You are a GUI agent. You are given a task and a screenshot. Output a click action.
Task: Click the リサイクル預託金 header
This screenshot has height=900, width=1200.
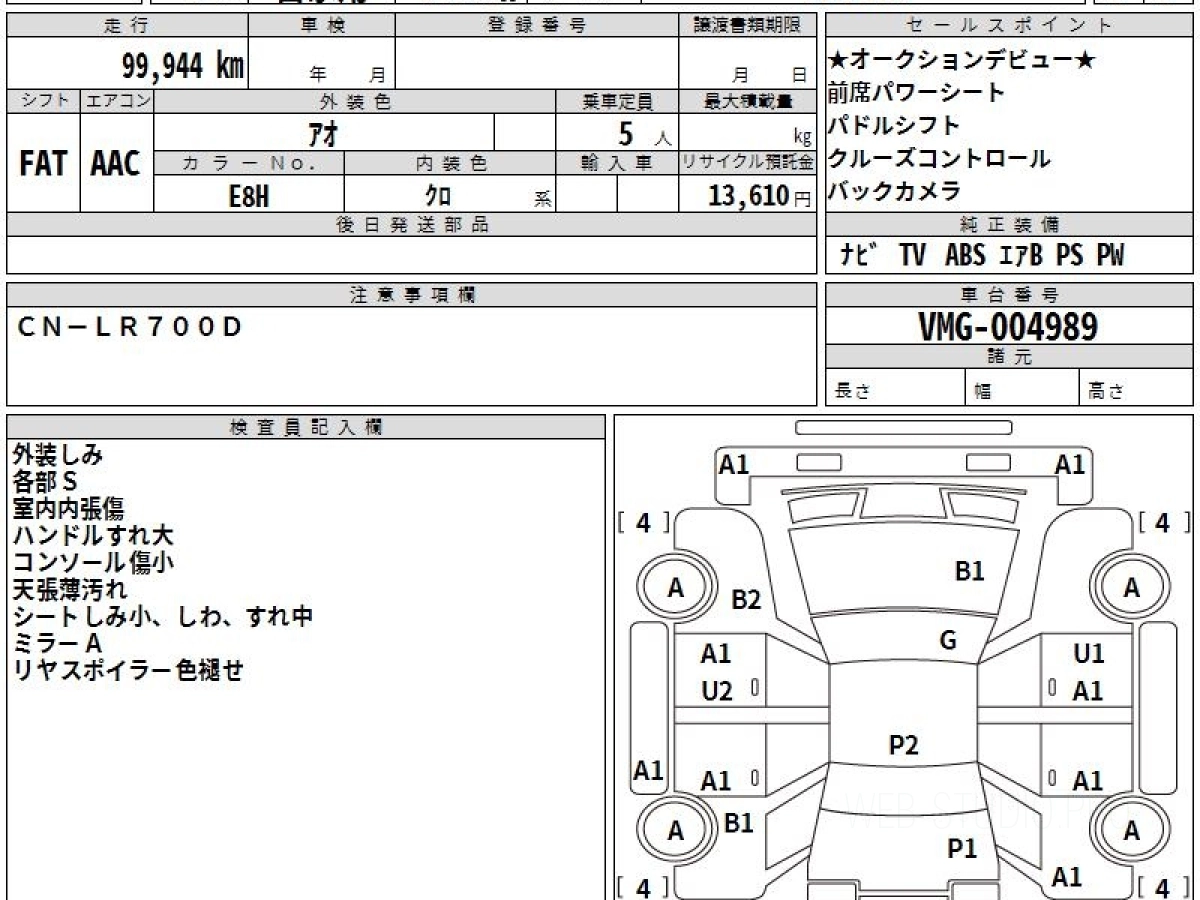(748, 162)
